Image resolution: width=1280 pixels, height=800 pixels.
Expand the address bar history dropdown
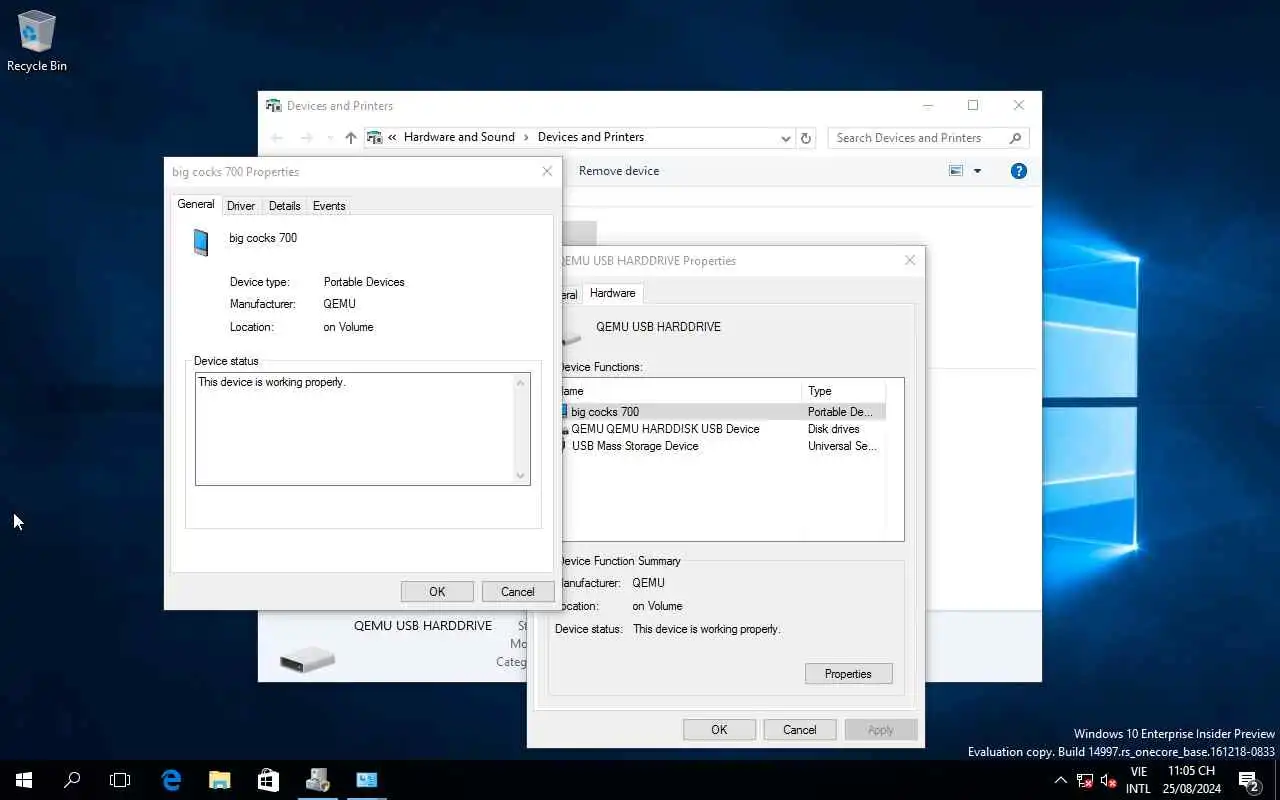pos(786,138)
